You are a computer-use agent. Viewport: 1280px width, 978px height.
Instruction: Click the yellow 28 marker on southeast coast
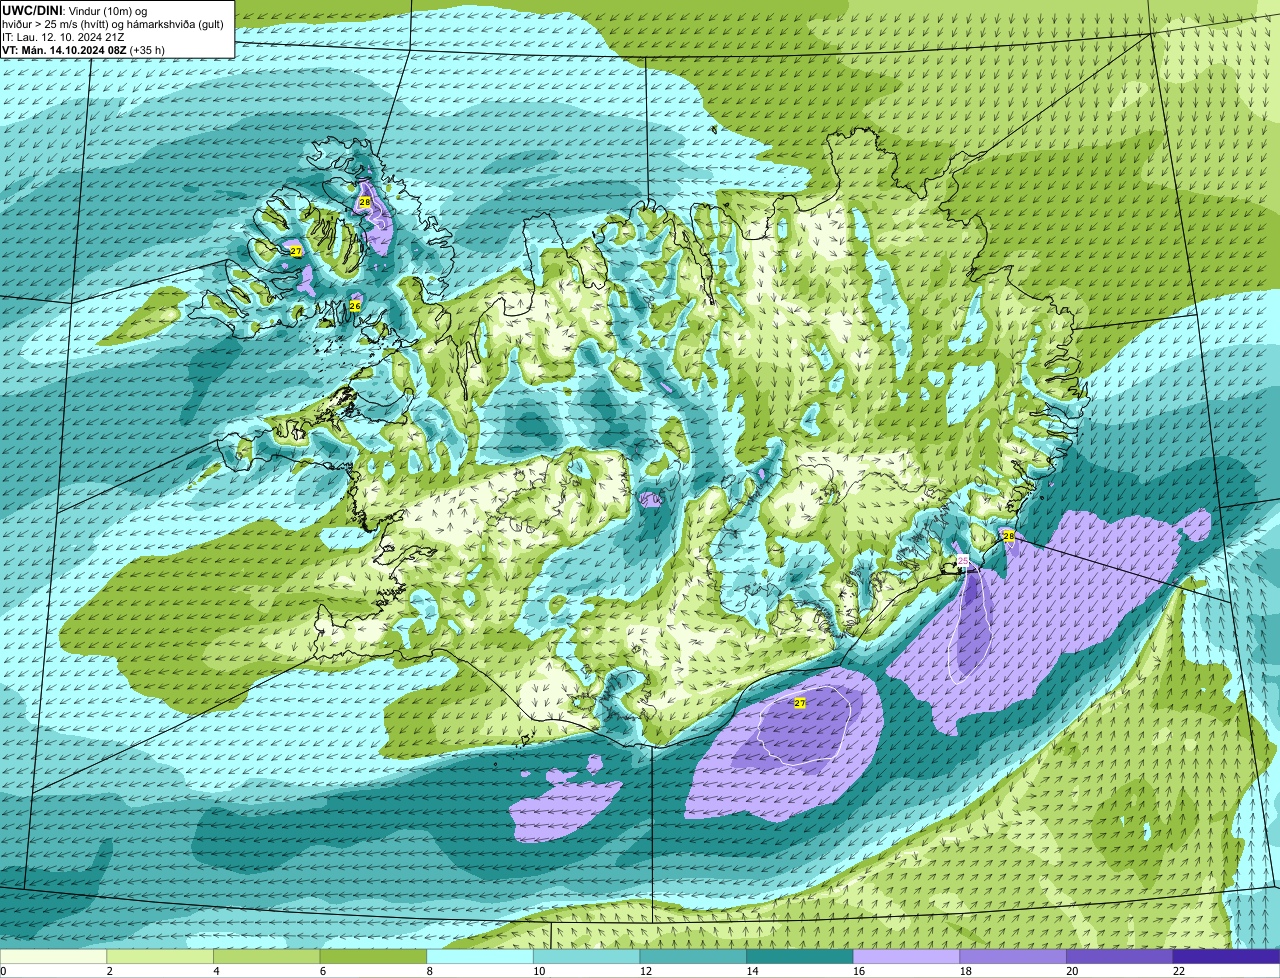pos(1009,536)
